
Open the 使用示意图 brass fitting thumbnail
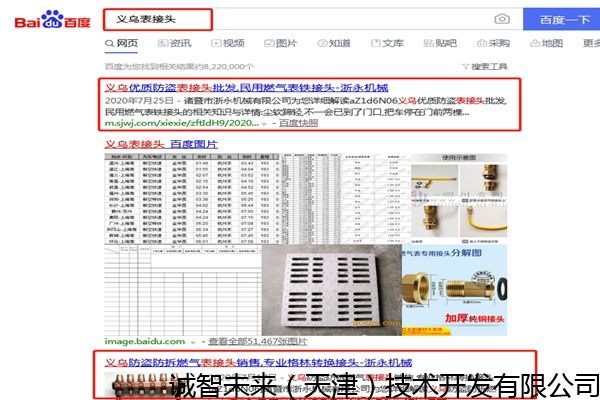(459, 199)
